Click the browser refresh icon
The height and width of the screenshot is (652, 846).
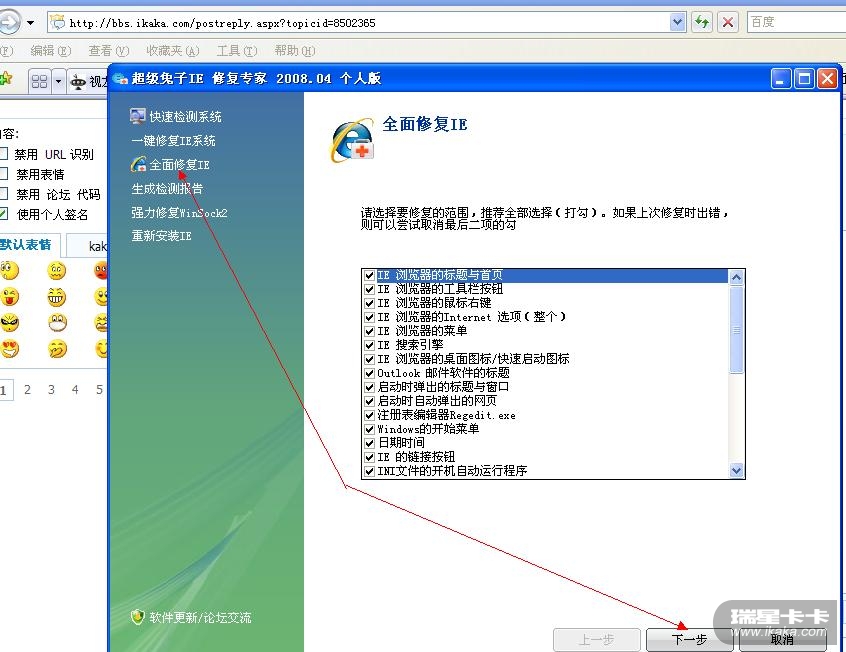[701, 22]
